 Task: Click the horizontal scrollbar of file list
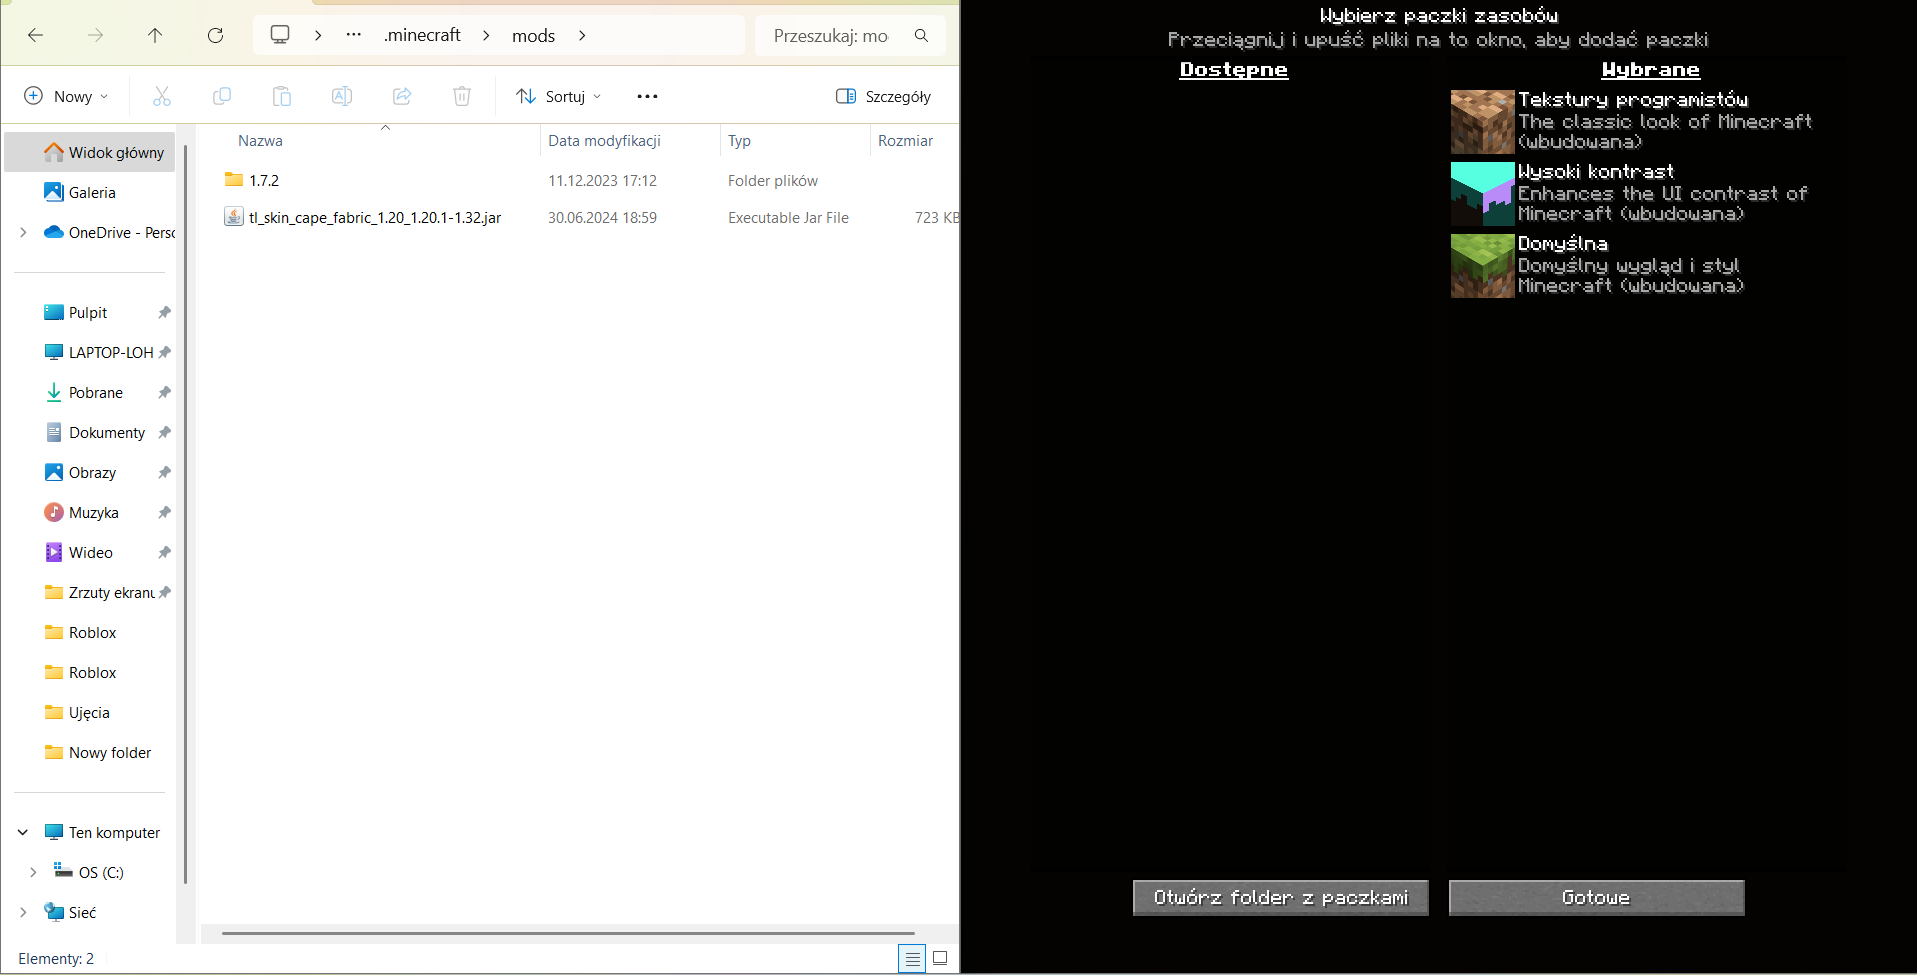(568, 933)
